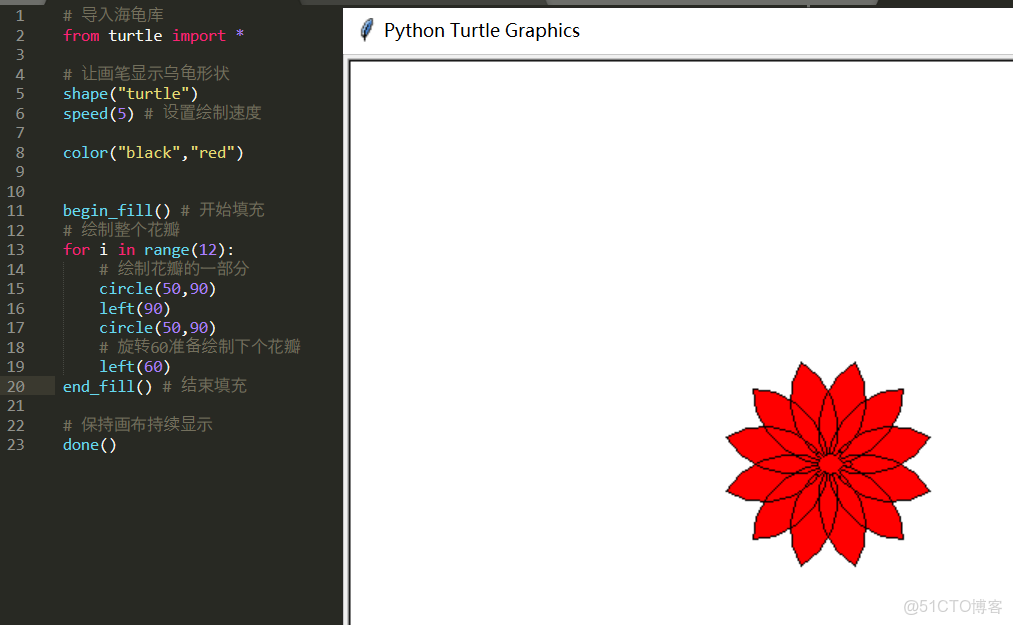Click the comment '# 绘制花瓣的一部分'
The height and width of the screenshot is (625, 1013).
coord(174,269)
